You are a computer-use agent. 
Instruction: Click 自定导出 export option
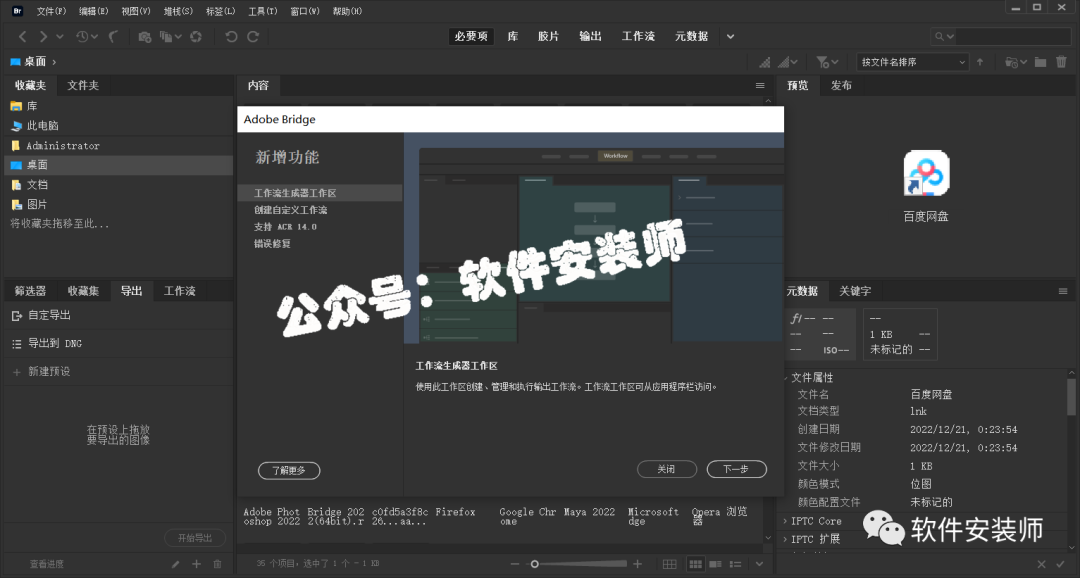click(118, 316)
